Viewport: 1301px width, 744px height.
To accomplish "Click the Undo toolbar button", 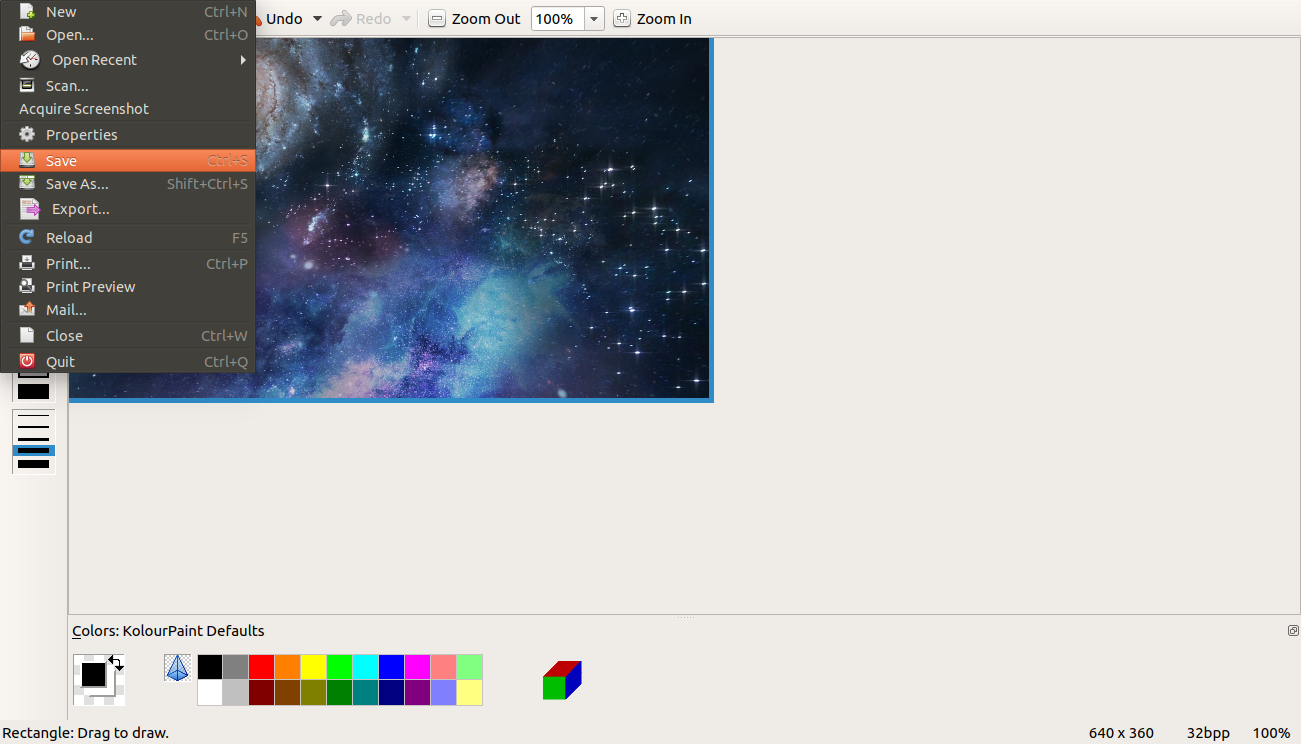I will coord(282,19).
